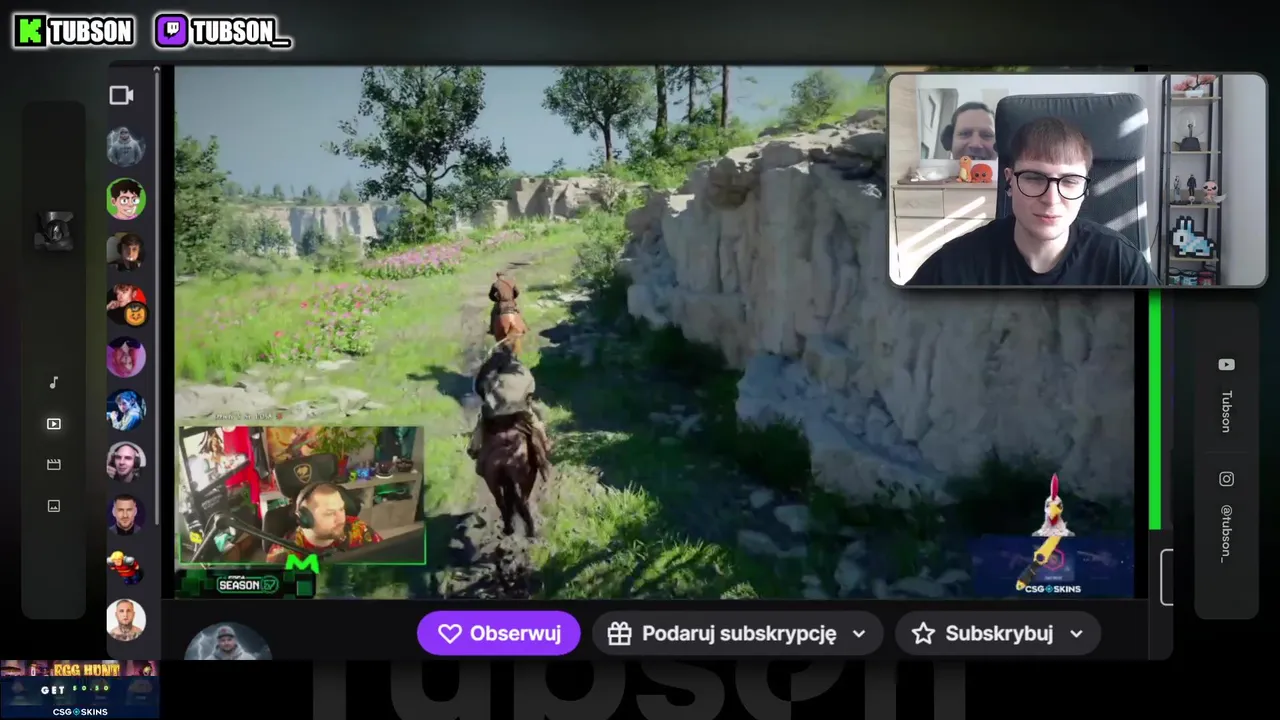Click the heart icon on Obserwuj
Screen dimensions: 1280x720
tap(450, 634)
